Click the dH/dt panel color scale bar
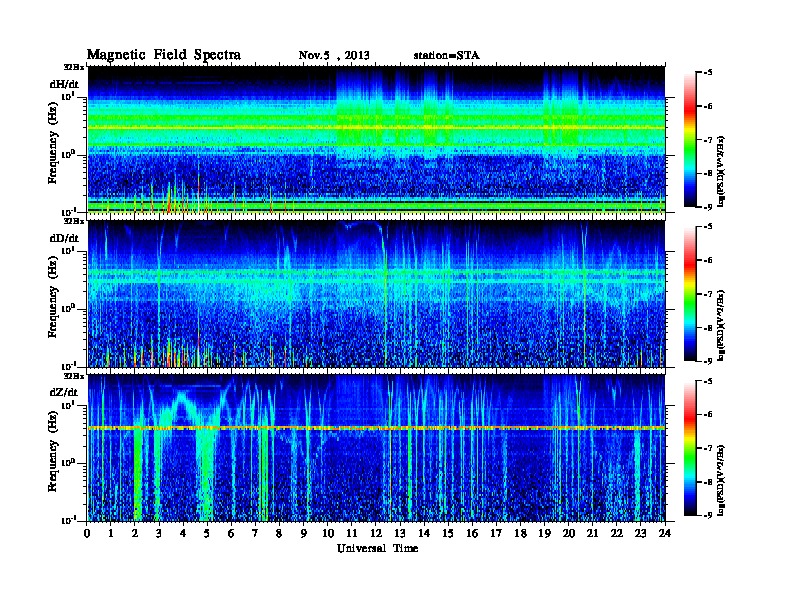Viewport: 792px width, 612px height. pyautogui.click(x=689, y=140)
